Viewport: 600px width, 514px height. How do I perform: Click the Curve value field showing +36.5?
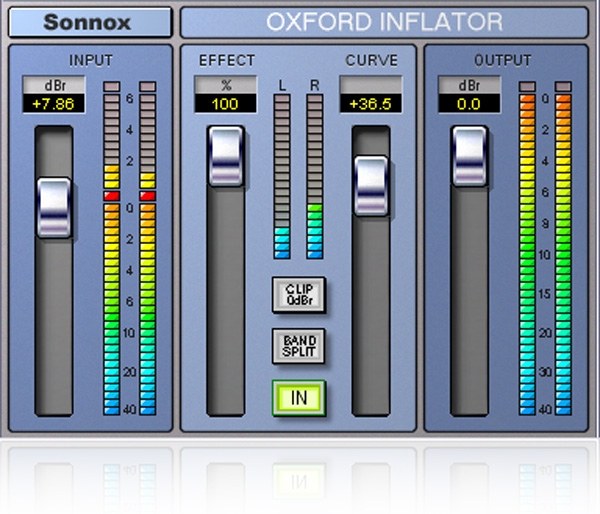coord(370,104)
